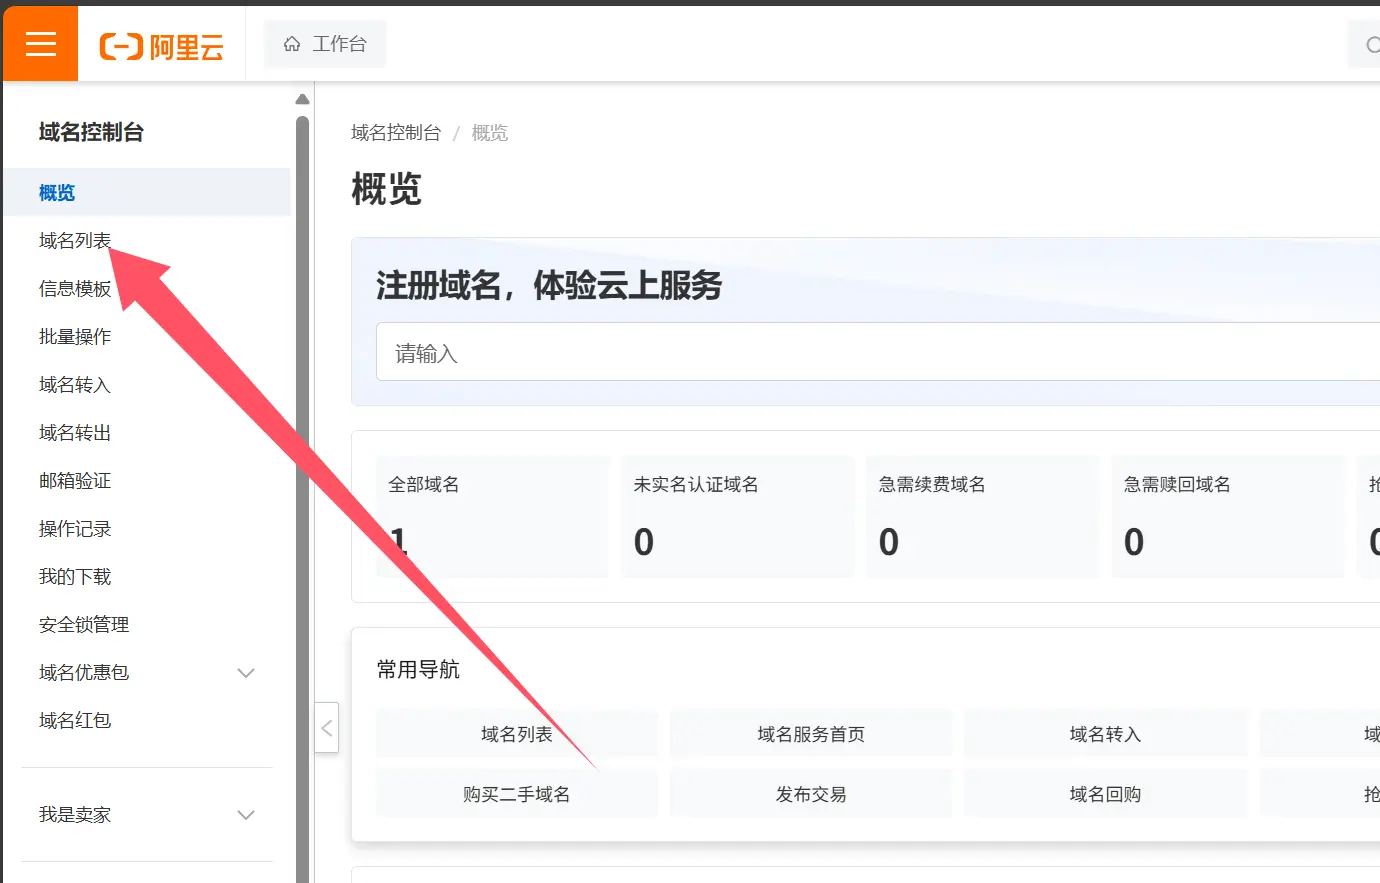Open the 未实名认证域名 statistics card

tap(737, 517)
